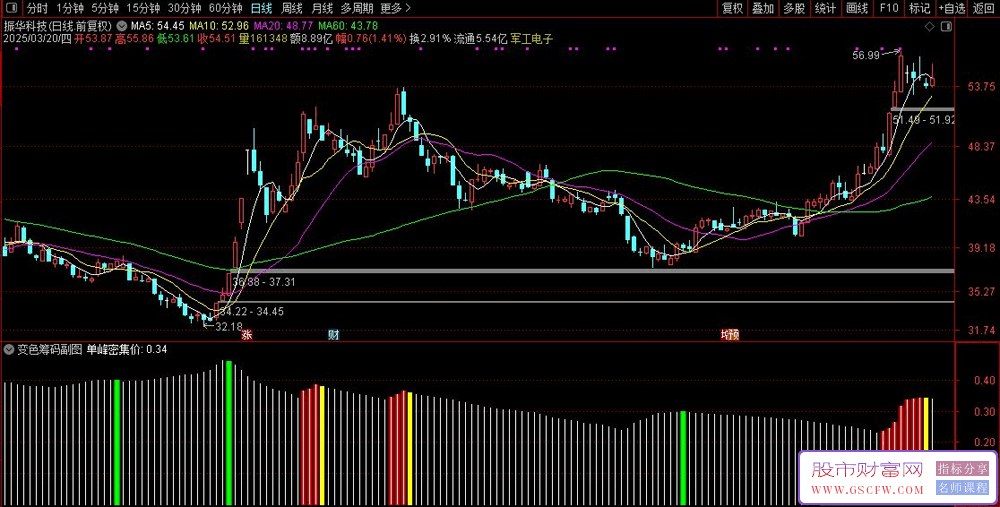Screen dimensions: 1000x507
Task: Click the 军工电子 sector link
Action: (531, 39)
